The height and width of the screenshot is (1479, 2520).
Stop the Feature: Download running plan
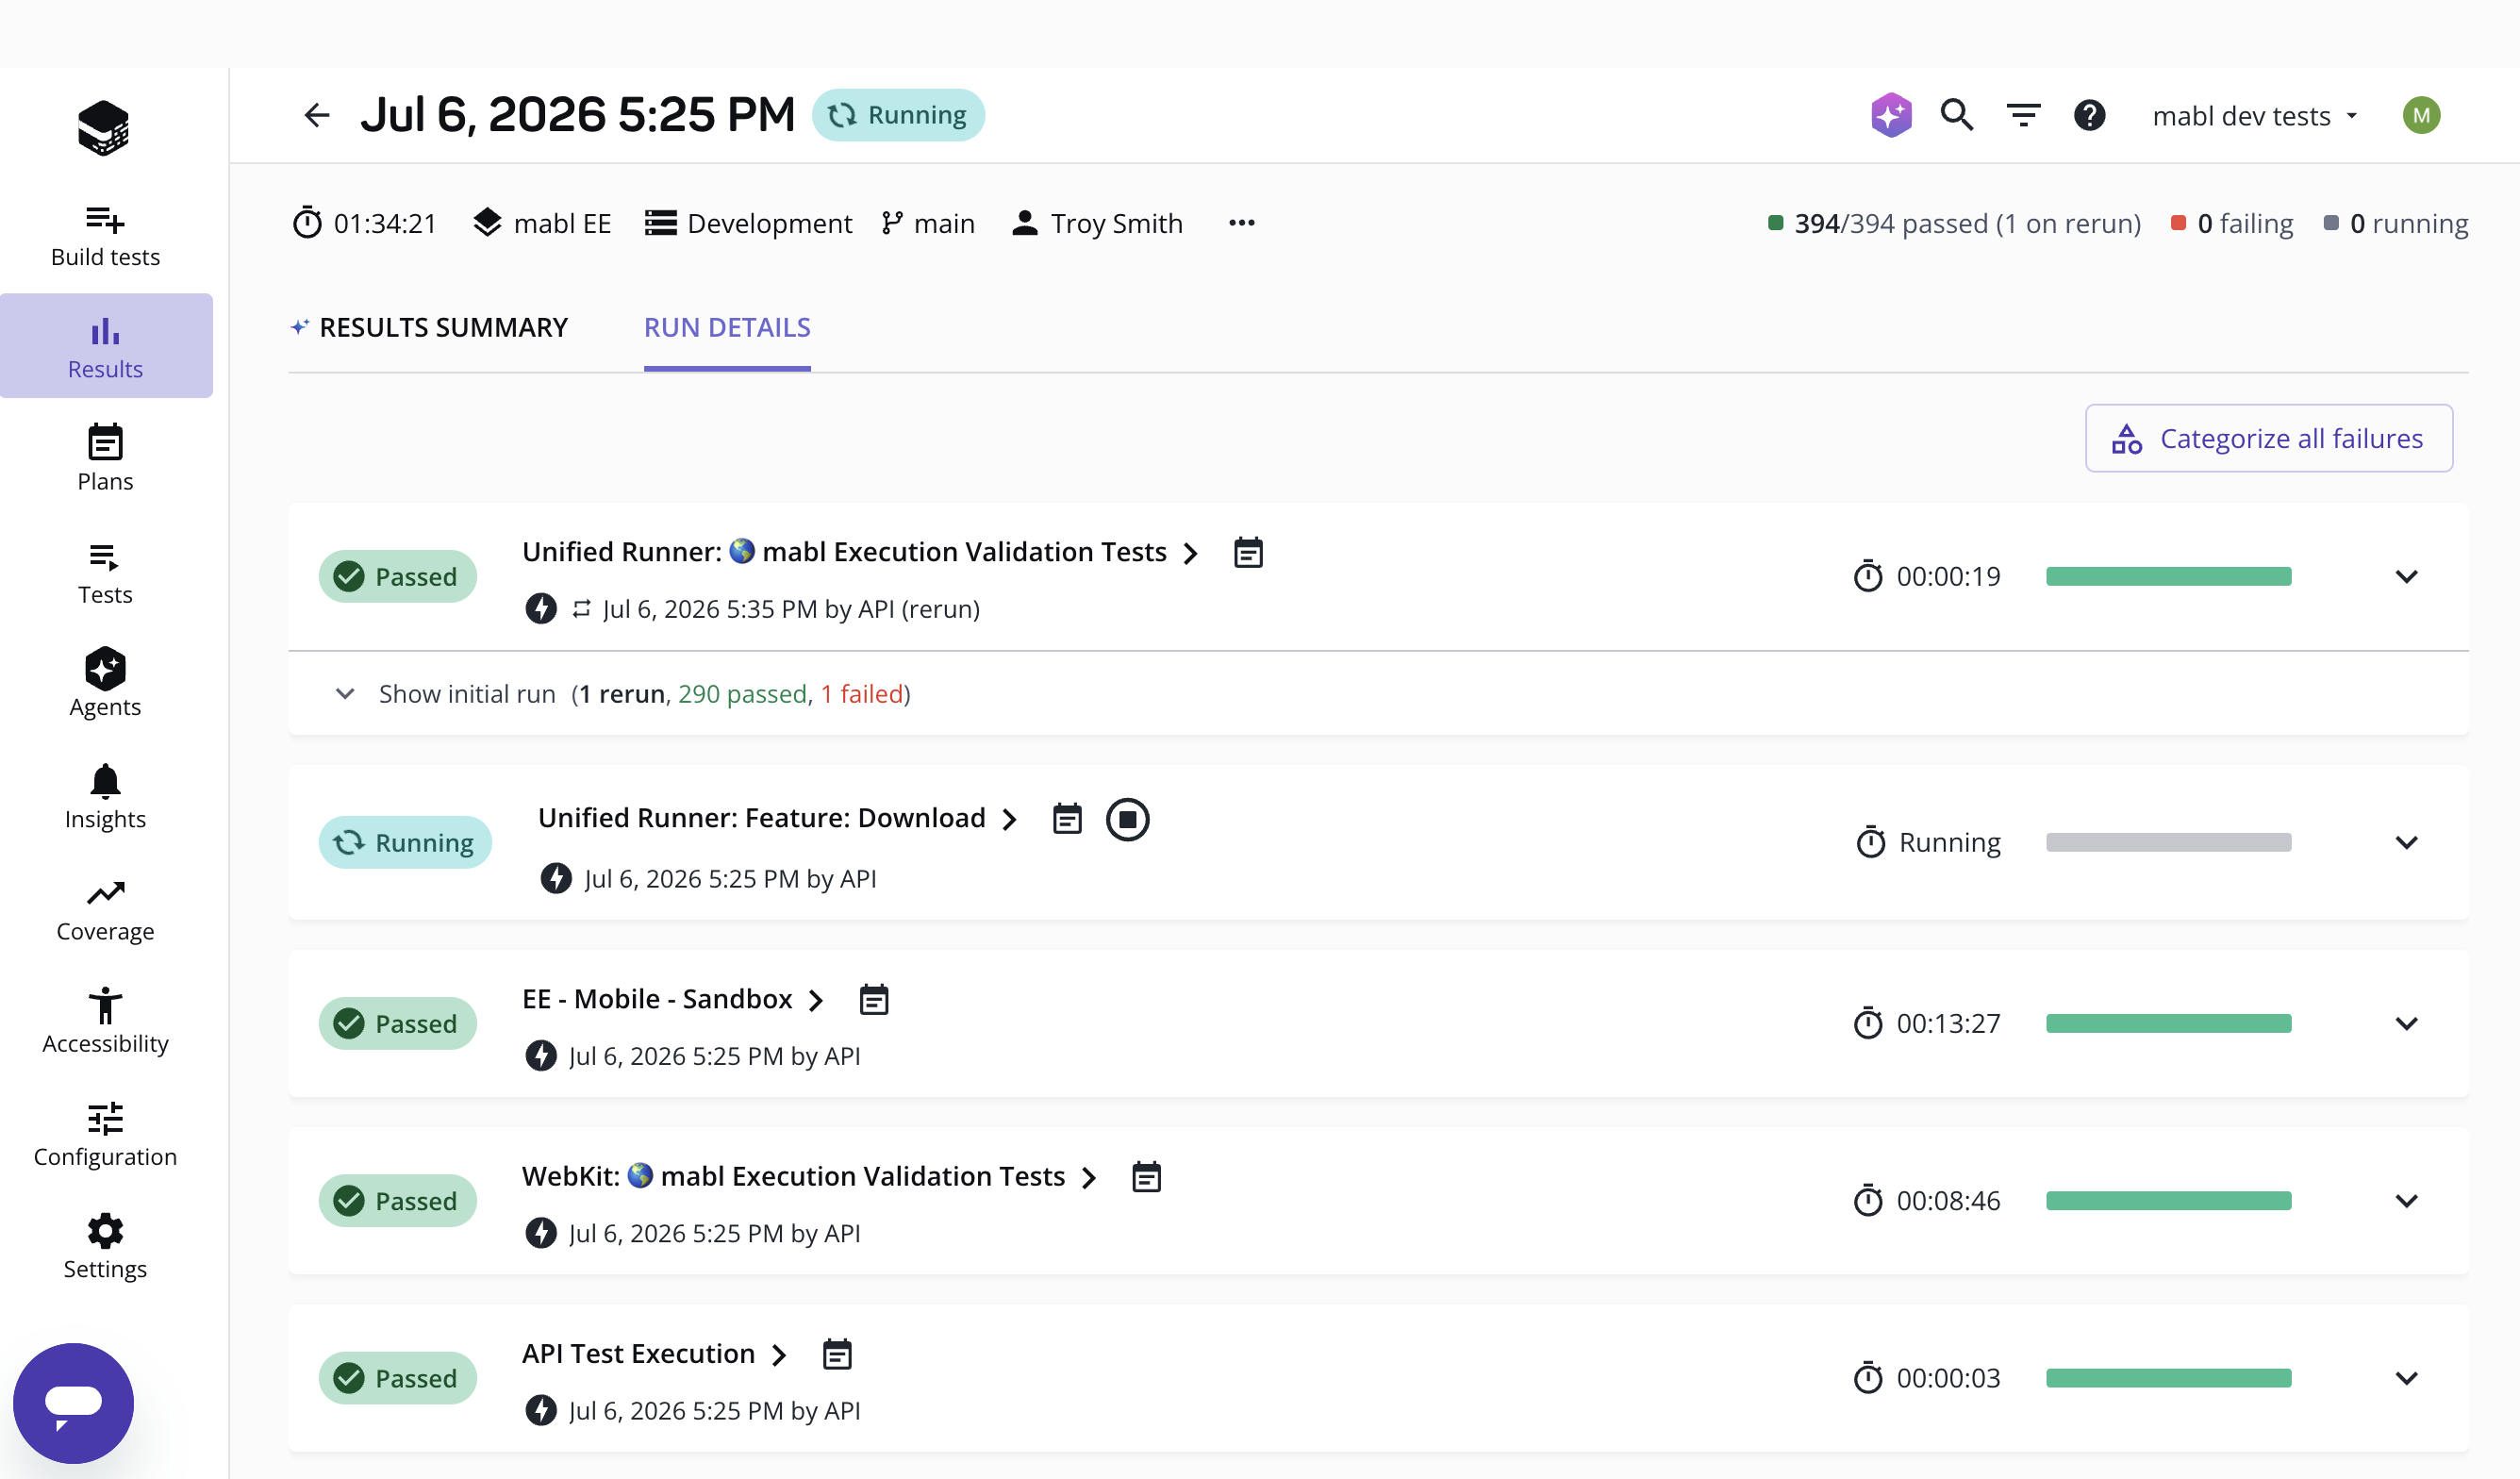tap(1127, 819)
